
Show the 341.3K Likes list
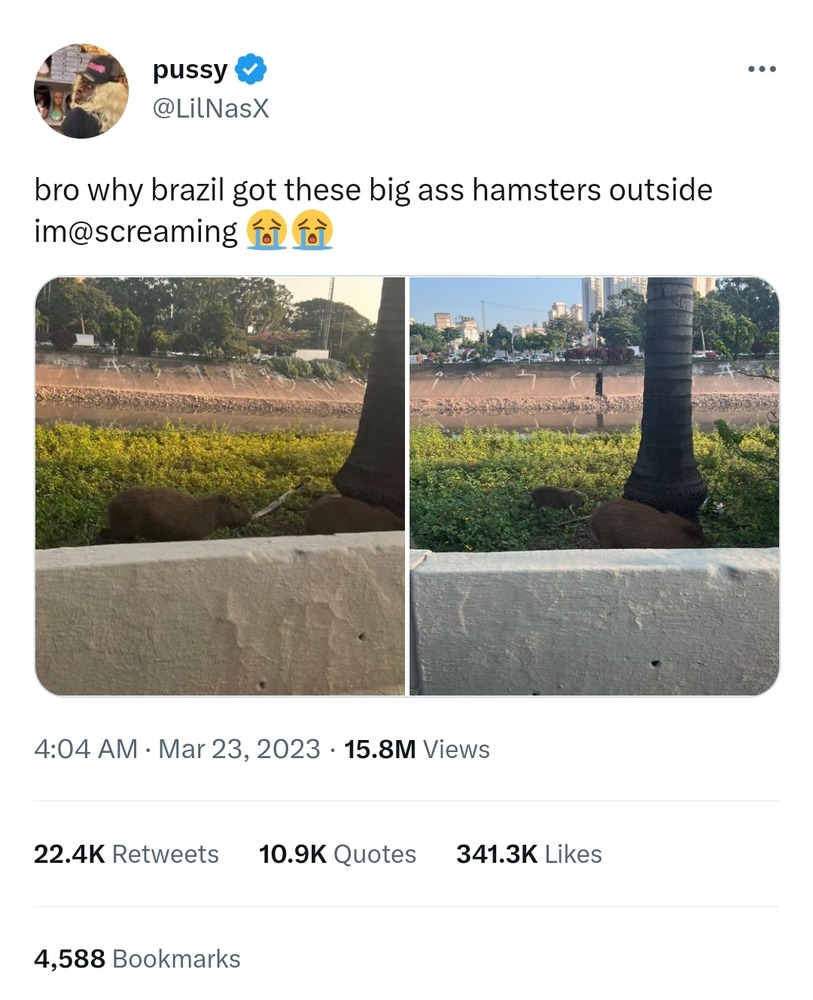529,854
